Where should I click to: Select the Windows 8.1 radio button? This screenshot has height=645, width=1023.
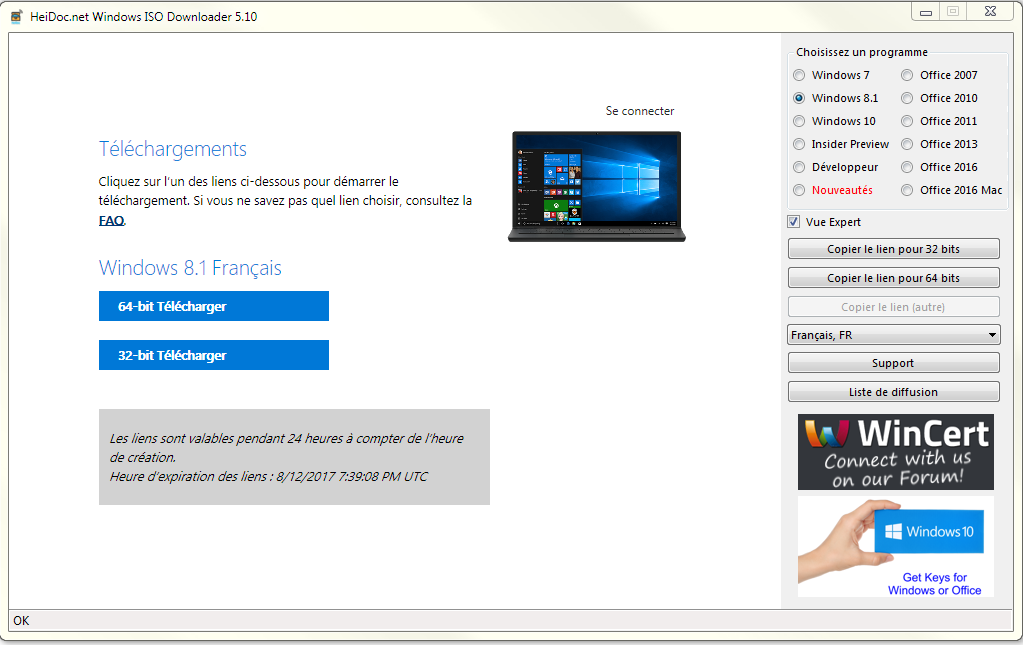[x=799, y=98]
